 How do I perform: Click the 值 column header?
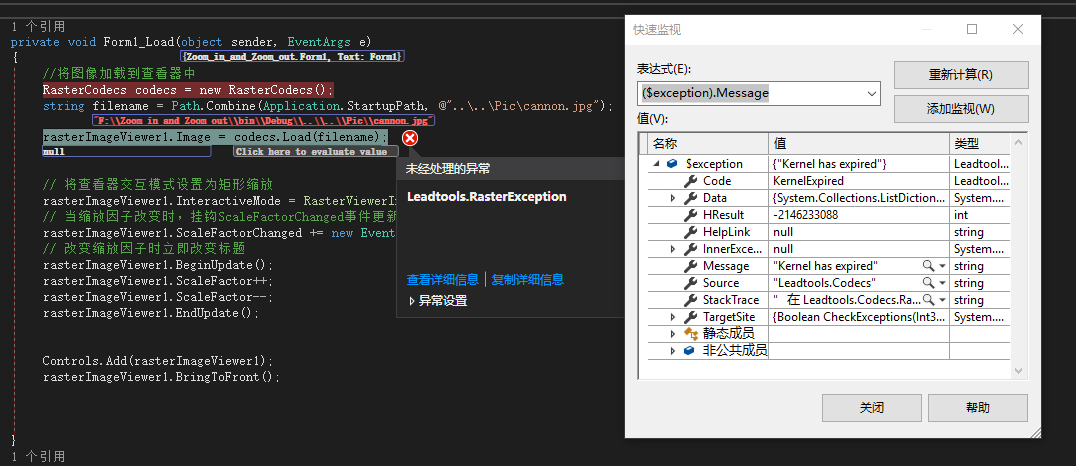pos(858,144)
